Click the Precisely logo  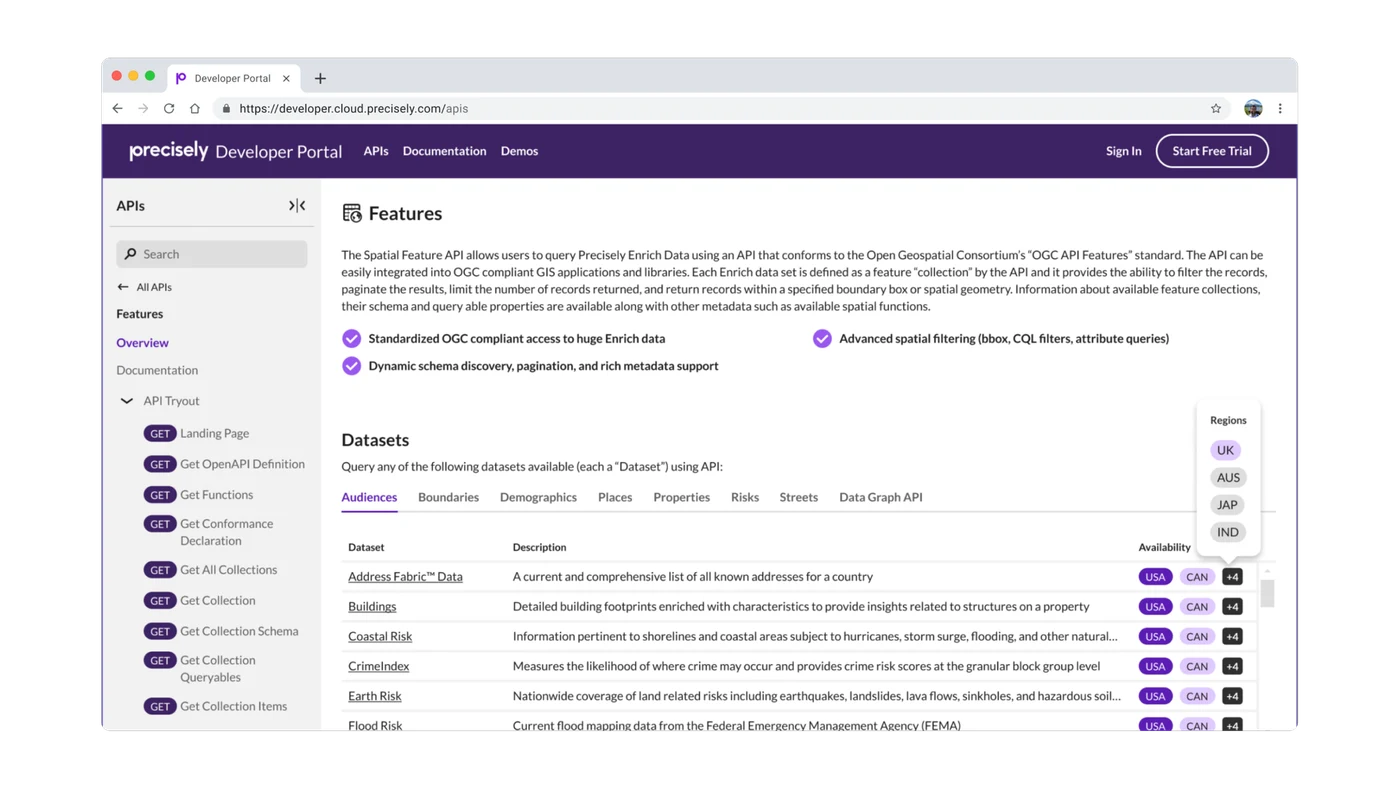[x=169, y=150]
